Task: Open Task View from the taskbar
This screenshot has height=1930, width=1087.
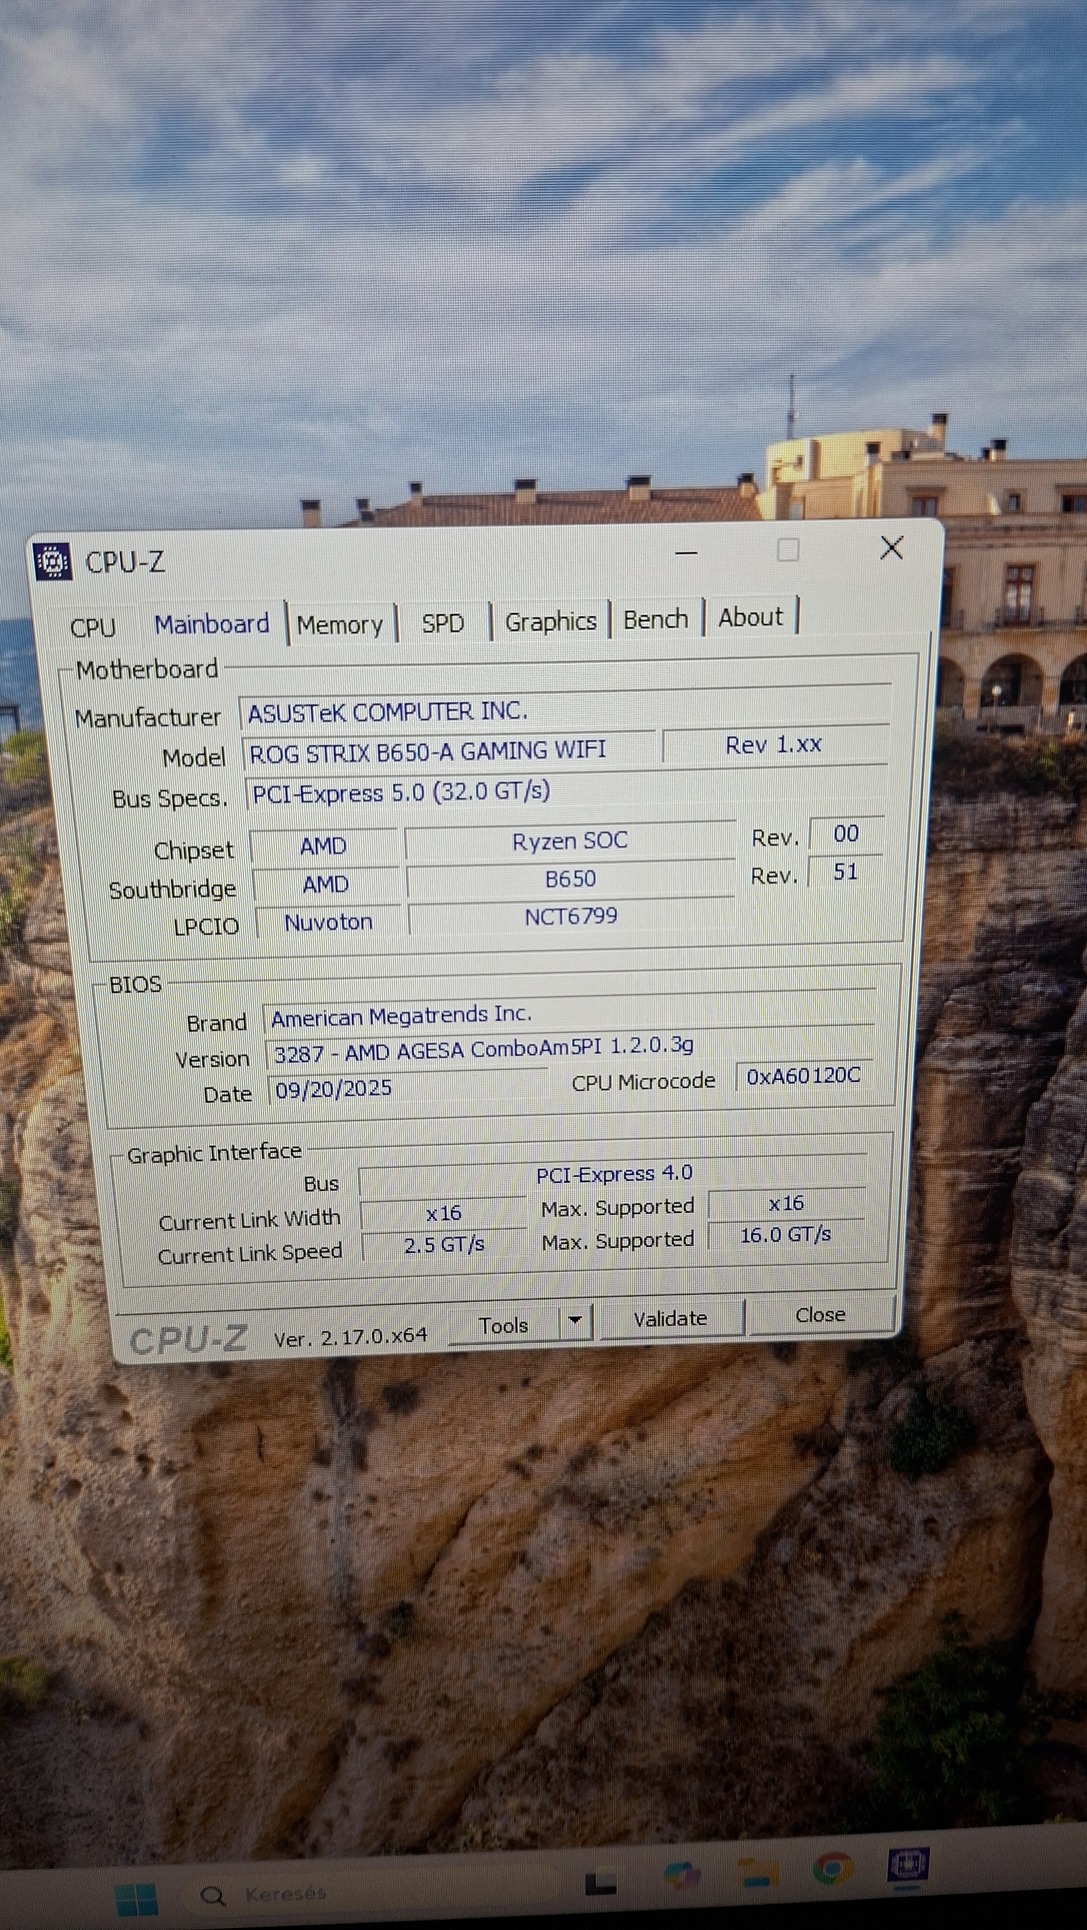Action: (x=600, y=1882)
